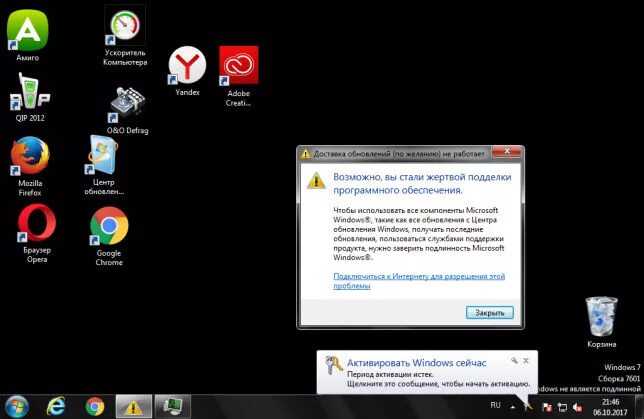Open Adobe Creative Cloud desktop icon

(x=239, y=76)
